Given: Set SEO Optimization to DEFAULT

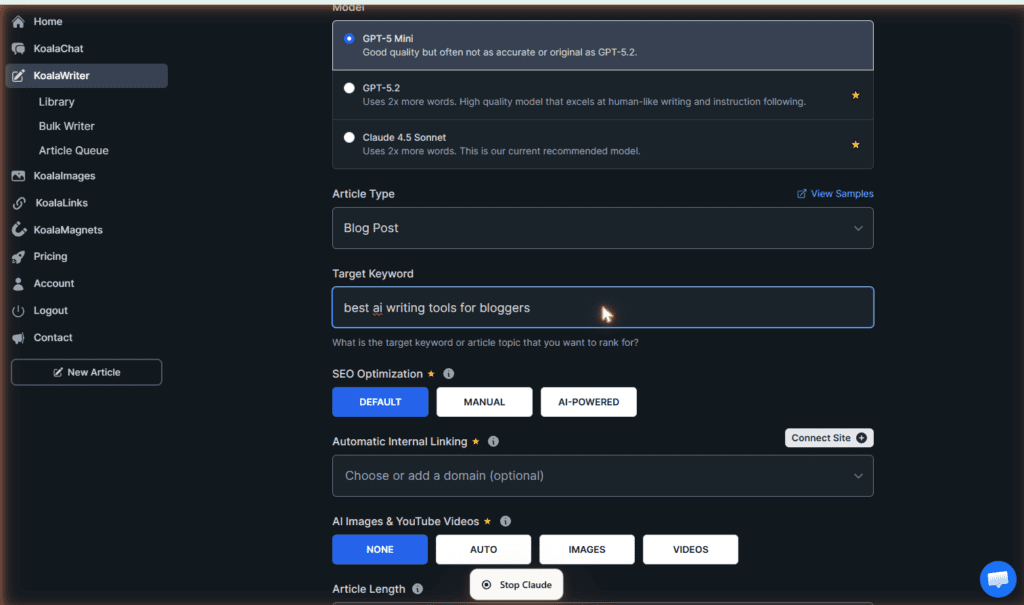Looking at the screenshot, I should [x=380, y=402].
